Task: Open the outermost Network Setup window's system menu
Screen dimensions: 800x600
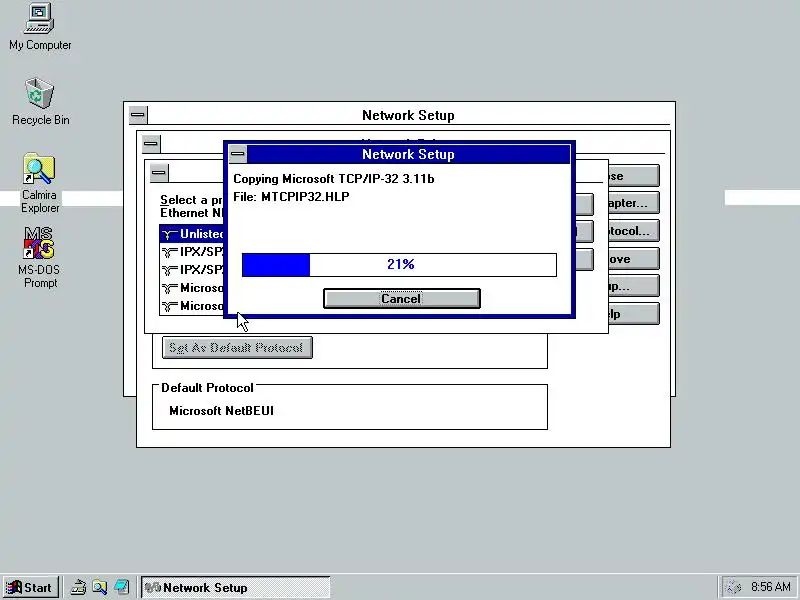Action: 138,114
